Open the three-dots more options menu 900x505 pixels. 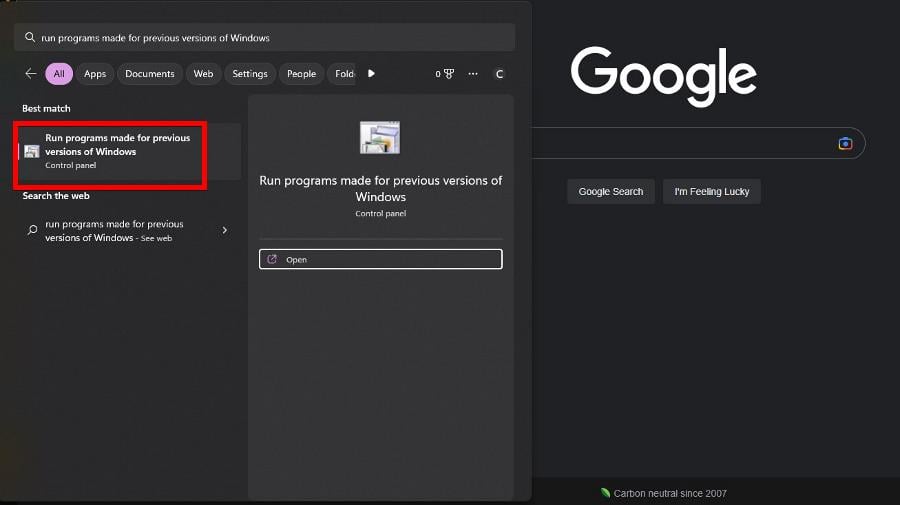(x=473, y=73)
